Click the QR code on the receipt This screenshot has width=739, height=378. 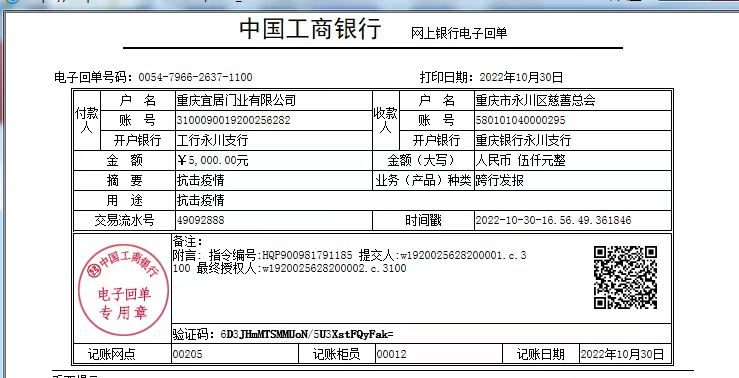click(625, 277)
